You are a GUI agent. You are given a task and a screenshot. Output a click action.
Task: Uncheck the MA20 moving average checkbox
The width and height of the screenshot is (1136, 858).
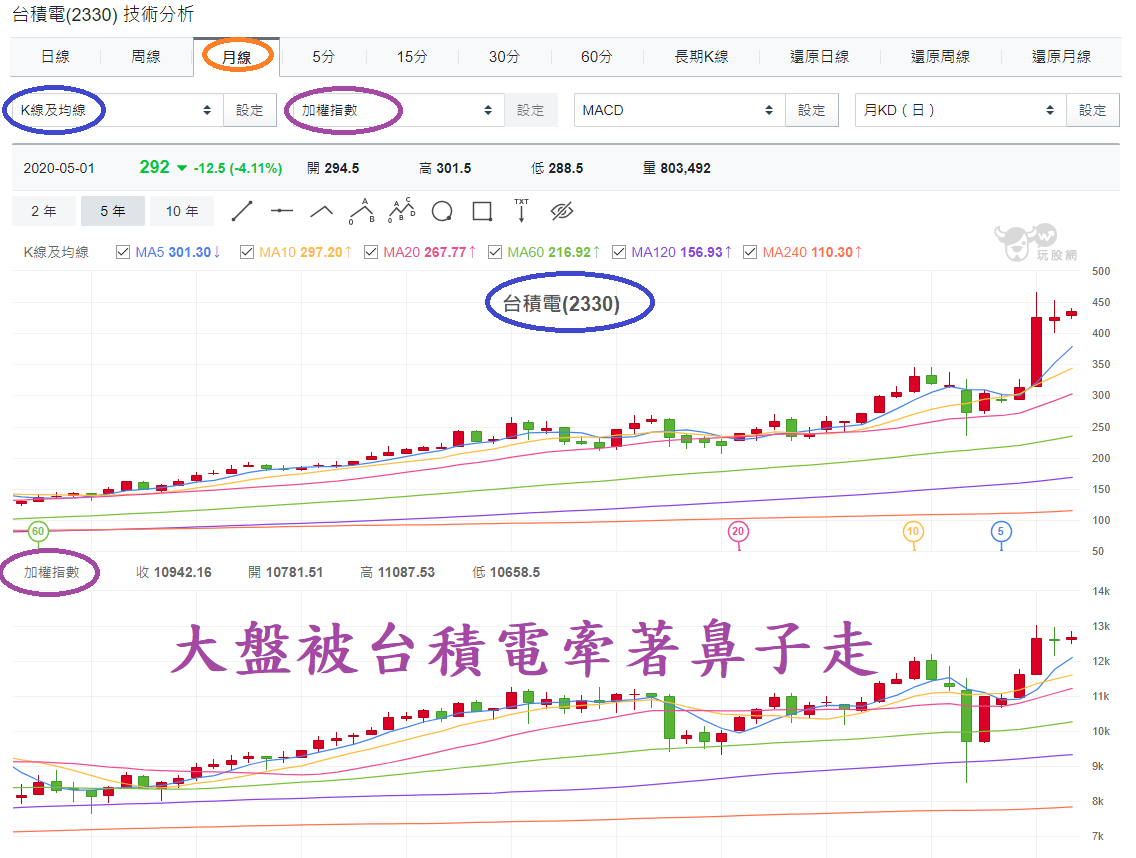(x=371, y=252)
